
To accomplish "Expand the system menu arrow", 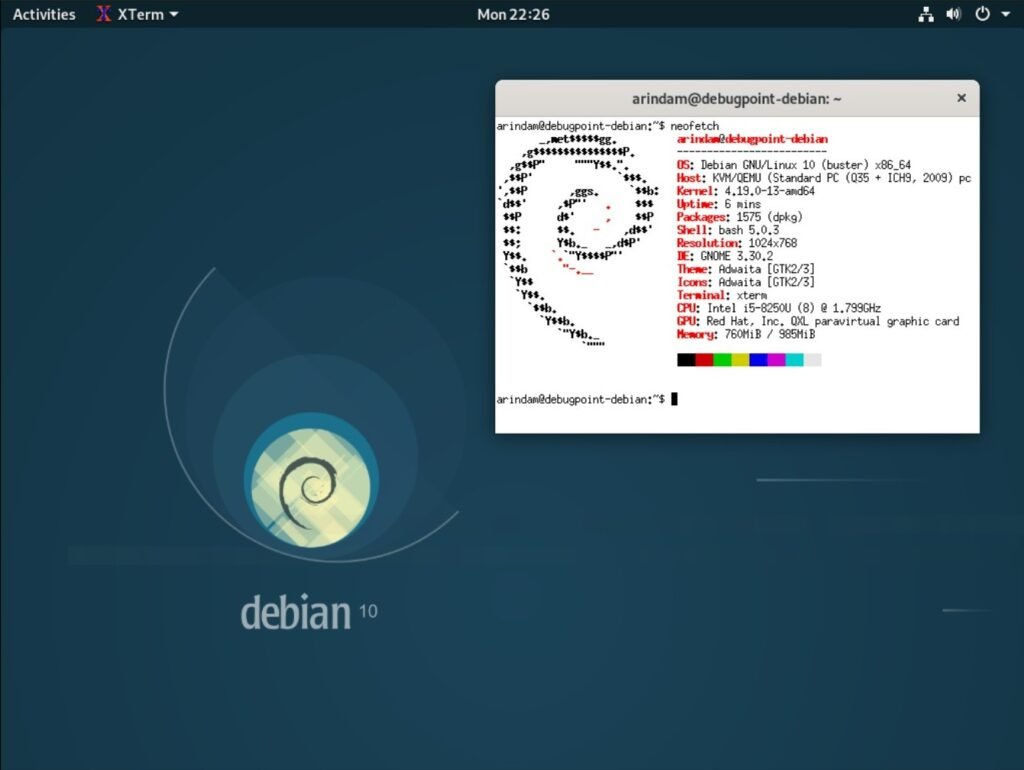I will (1006, 14).
